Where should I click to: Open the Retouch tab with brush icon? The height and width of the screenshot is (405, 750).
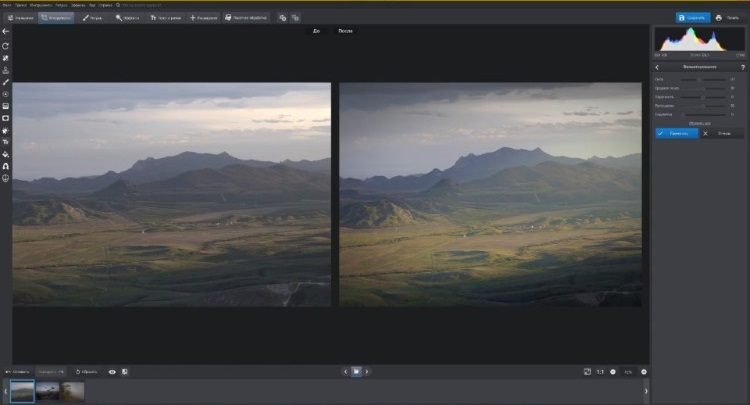click(x=92, y=17)
